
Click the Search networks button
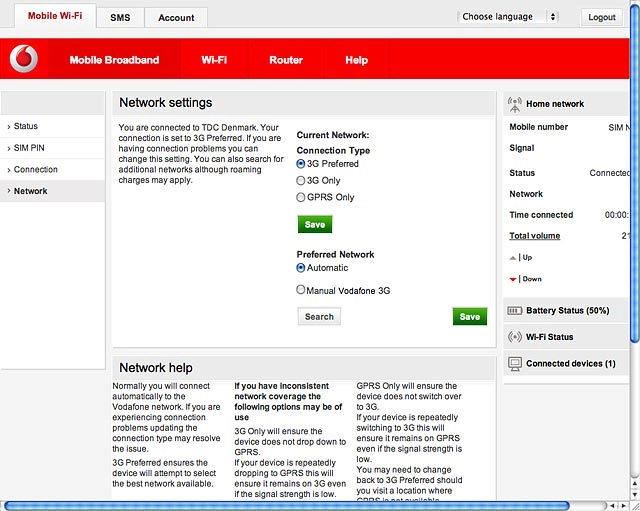[319, 316]
